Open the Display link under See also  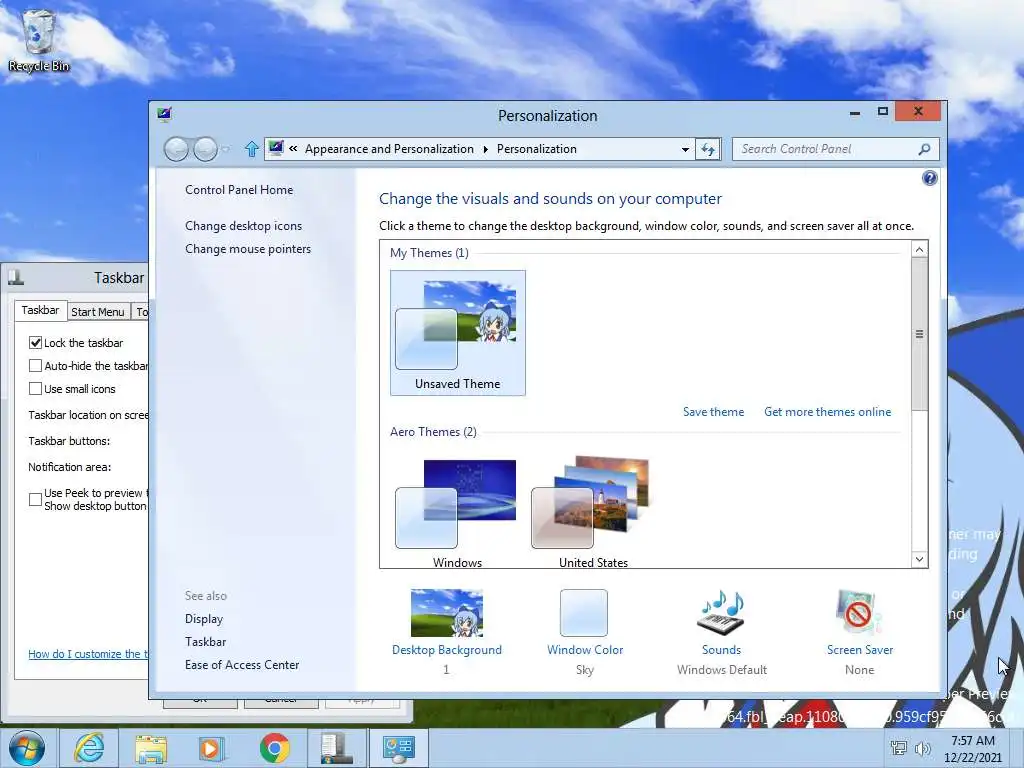(x=204, y=618)
